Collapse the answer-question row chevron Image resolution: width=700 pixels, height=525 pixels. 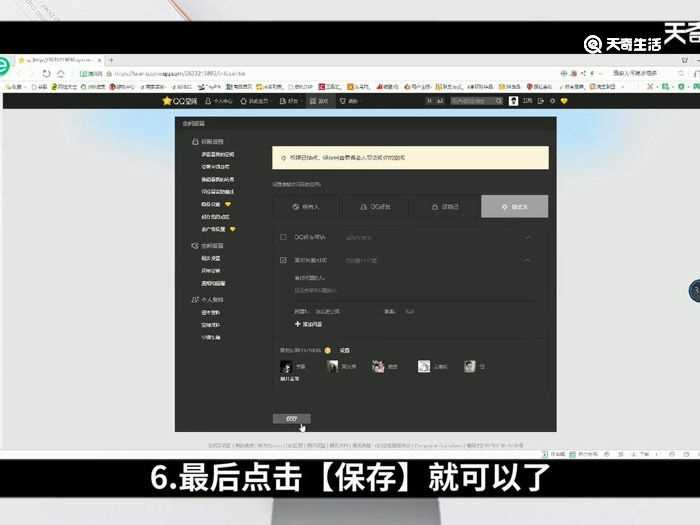click(x=529, y=260)
